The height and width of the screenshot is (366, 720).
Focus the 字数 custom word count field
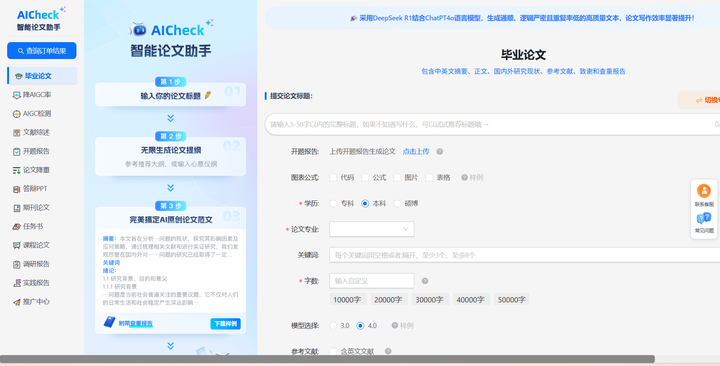[x=371, y=281]
